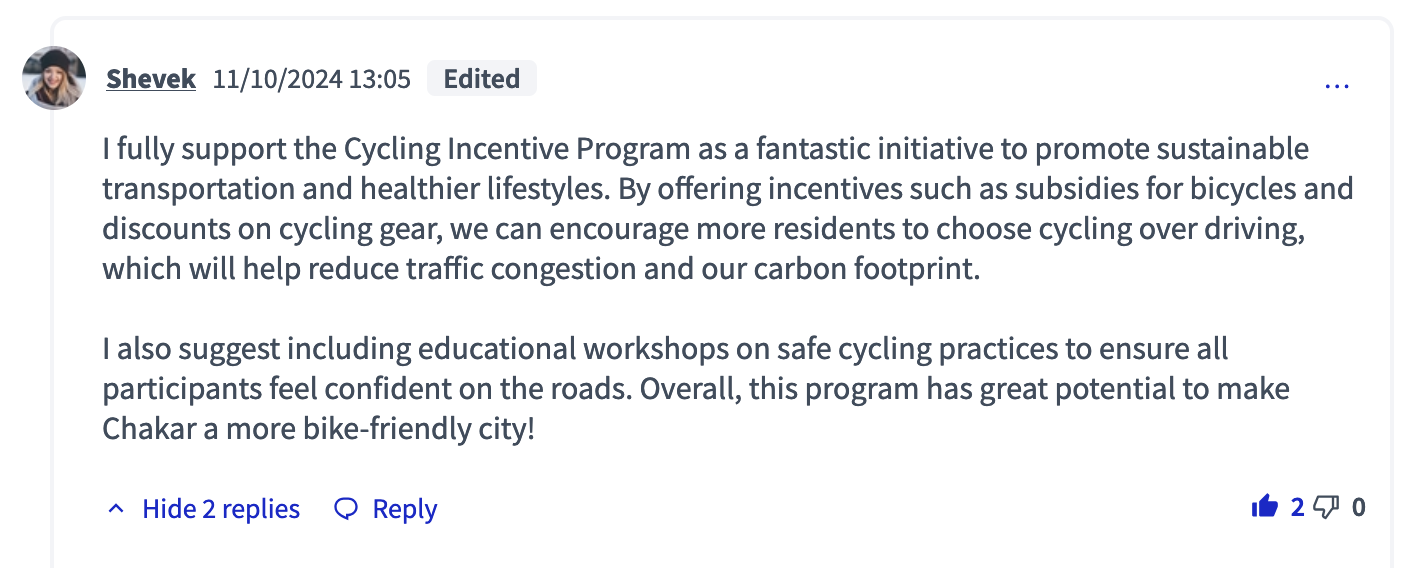
Task: Click Shevek's profile avatar photo
Action: click(54, 78)
